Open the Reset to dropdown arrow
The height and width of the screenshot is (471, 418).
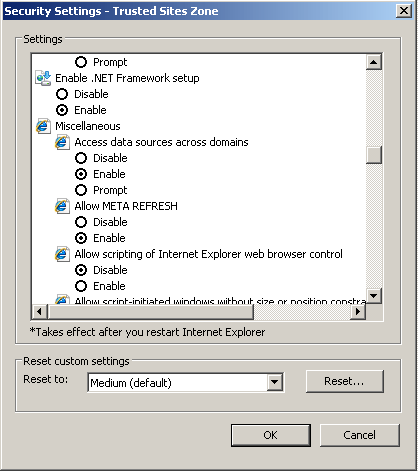[x=275, y=382]
